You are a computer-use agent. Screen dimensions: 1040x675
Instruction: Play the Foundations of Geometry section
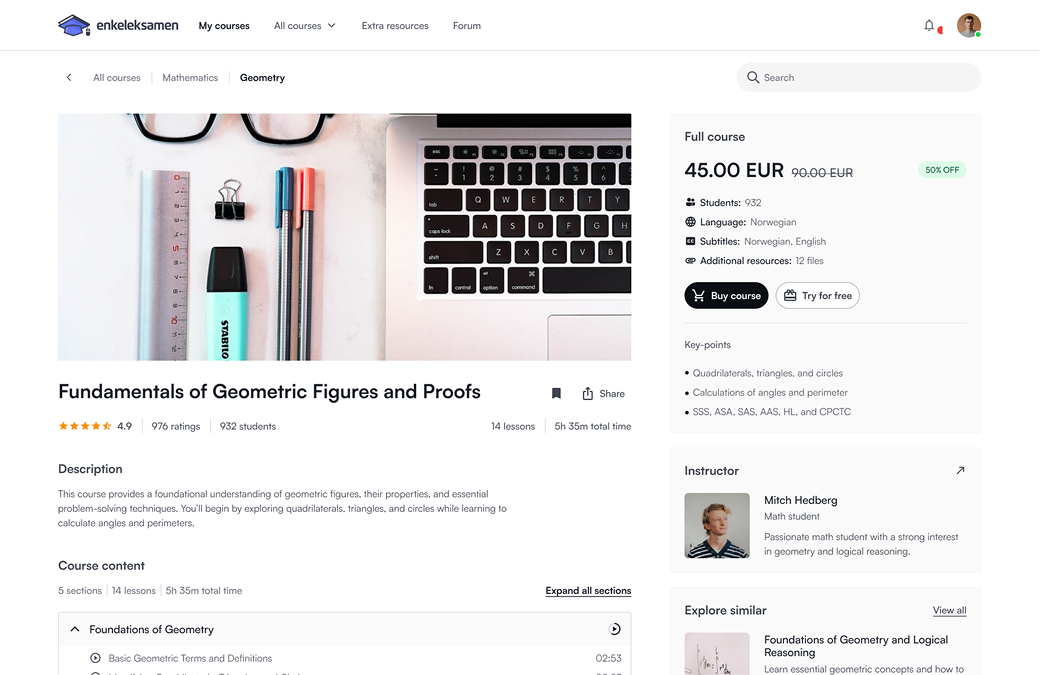[x=615, y=629]
